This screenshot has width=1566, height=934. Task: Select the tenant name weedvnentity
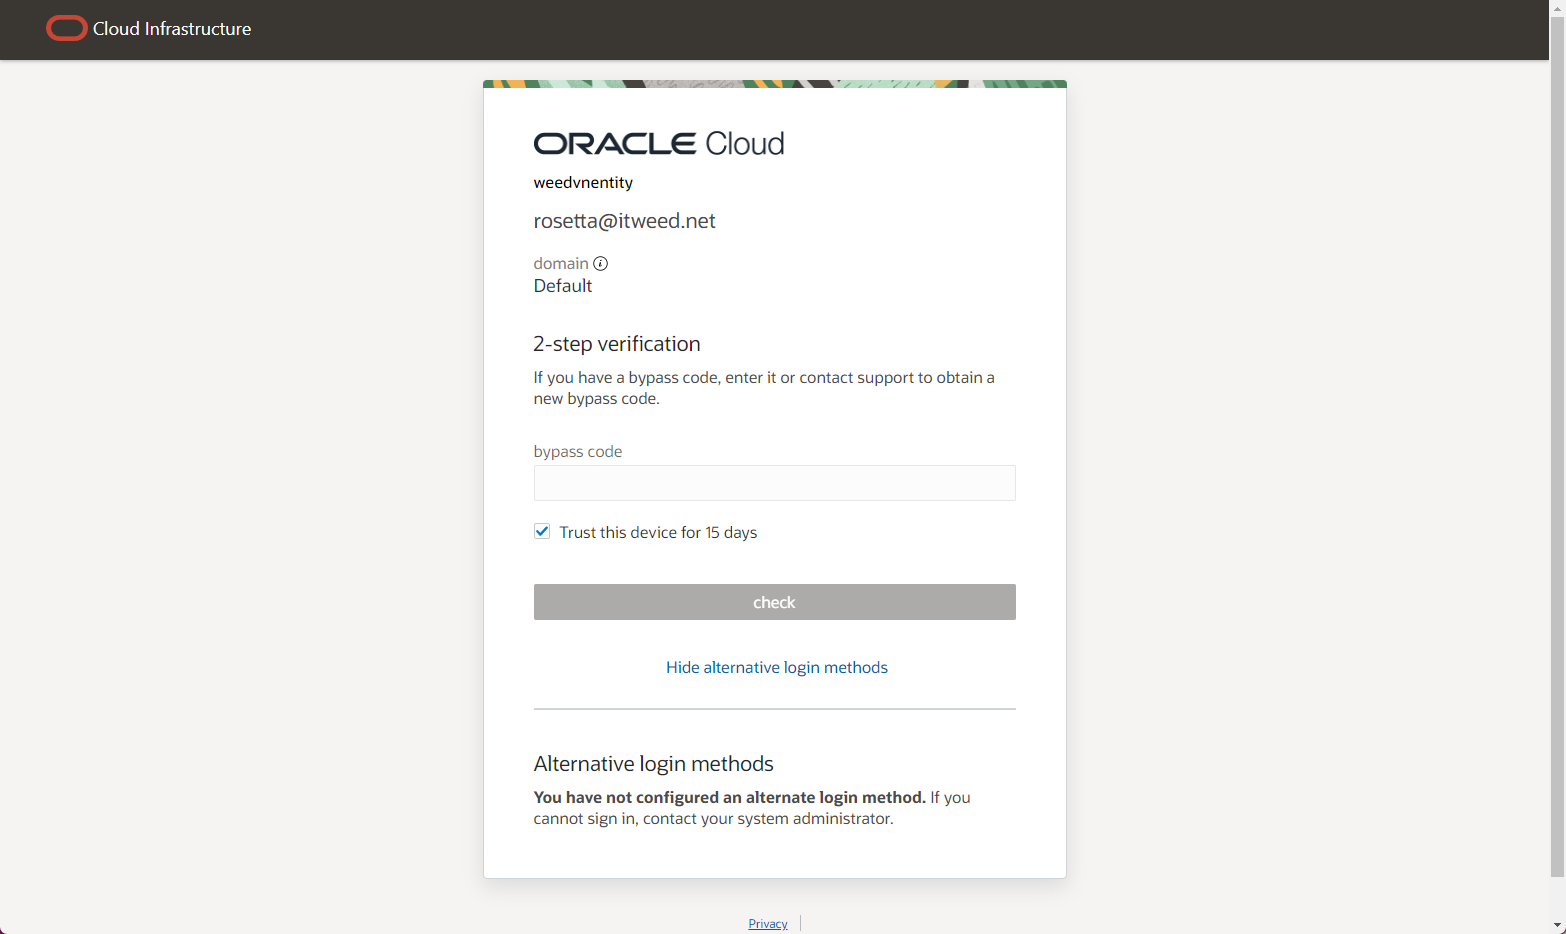coord(583,182)
